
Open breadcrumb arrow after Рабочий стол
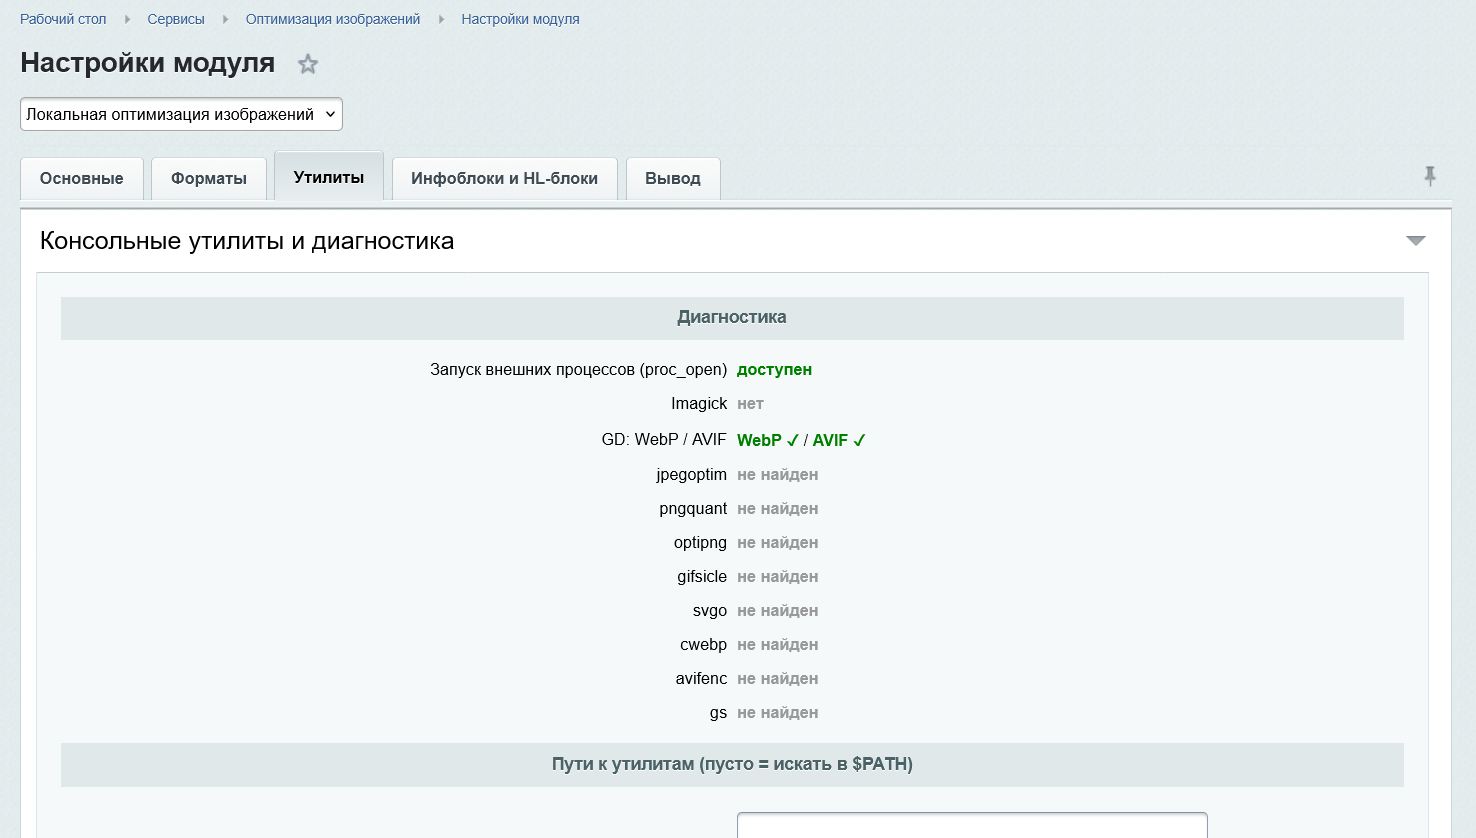(127, 19)
